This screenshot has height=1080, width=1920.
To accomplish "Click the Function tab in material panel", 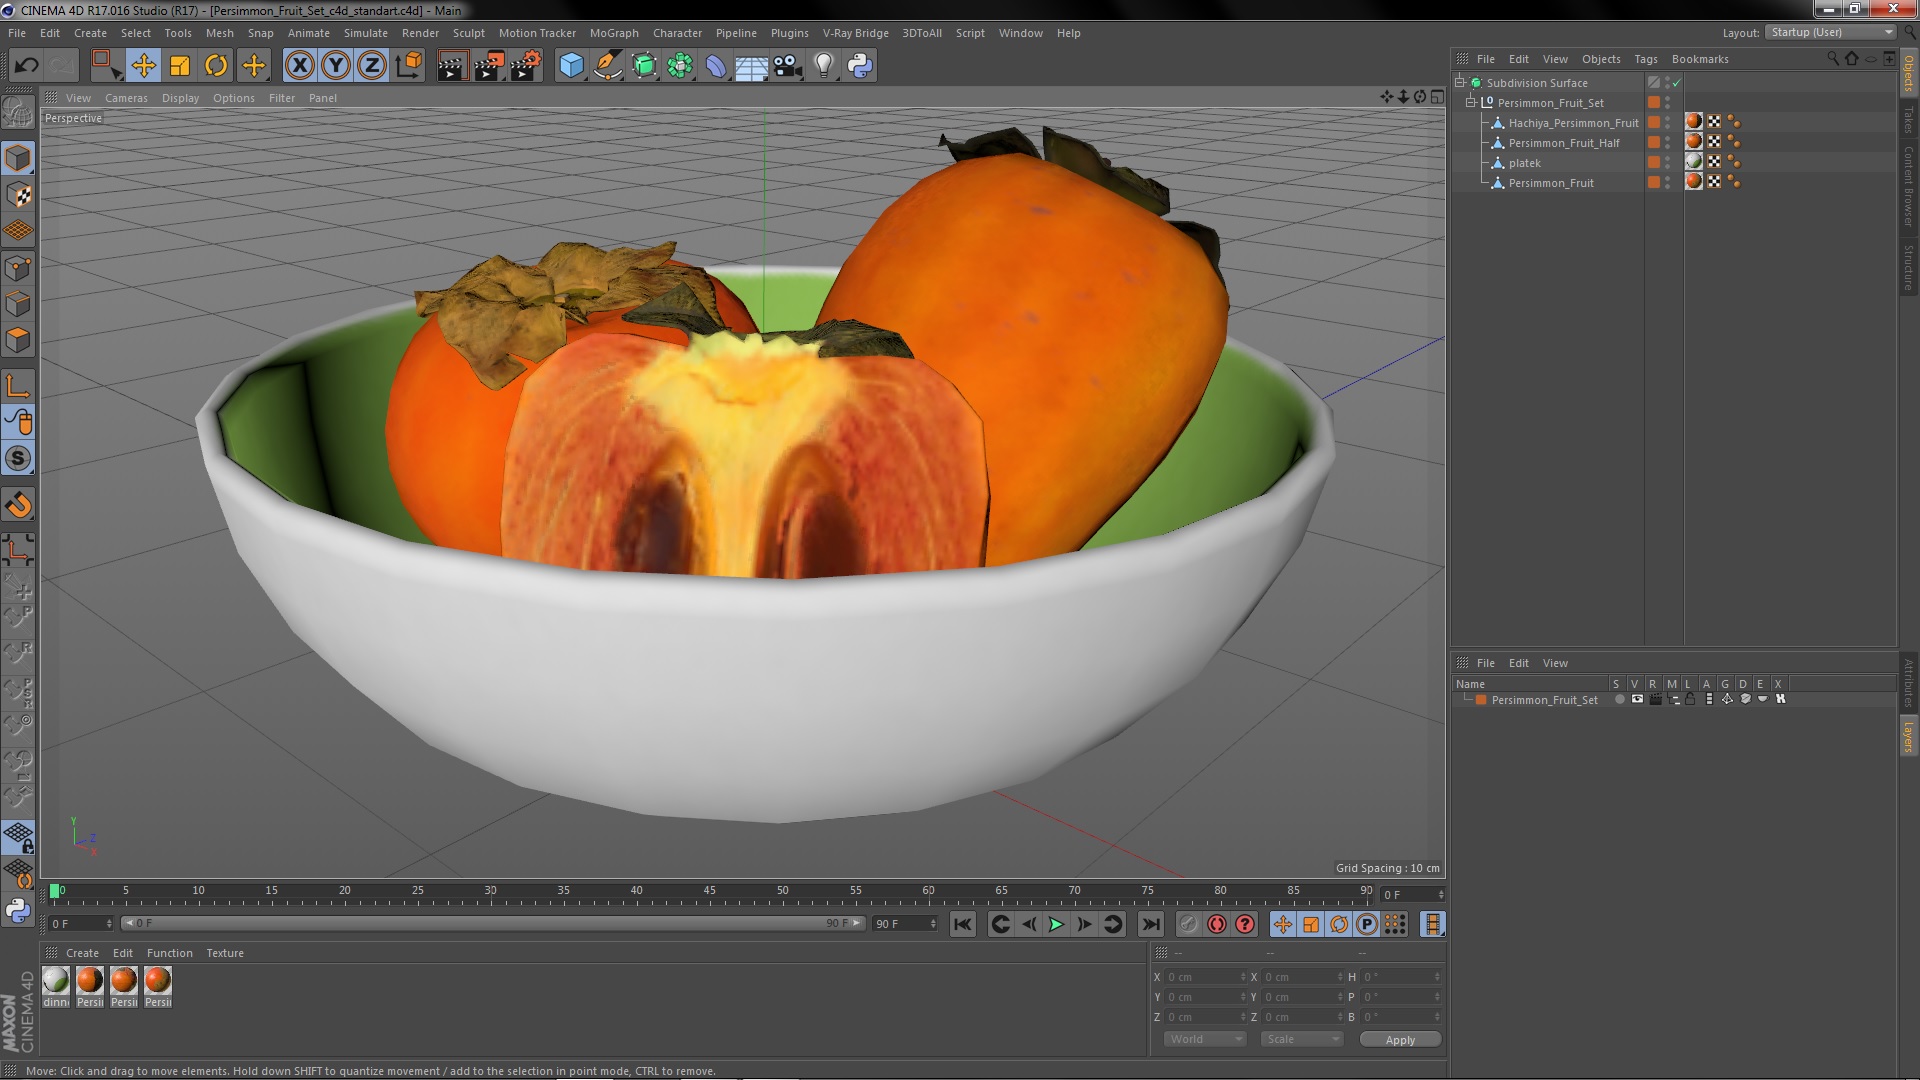I will click(169, 952).
